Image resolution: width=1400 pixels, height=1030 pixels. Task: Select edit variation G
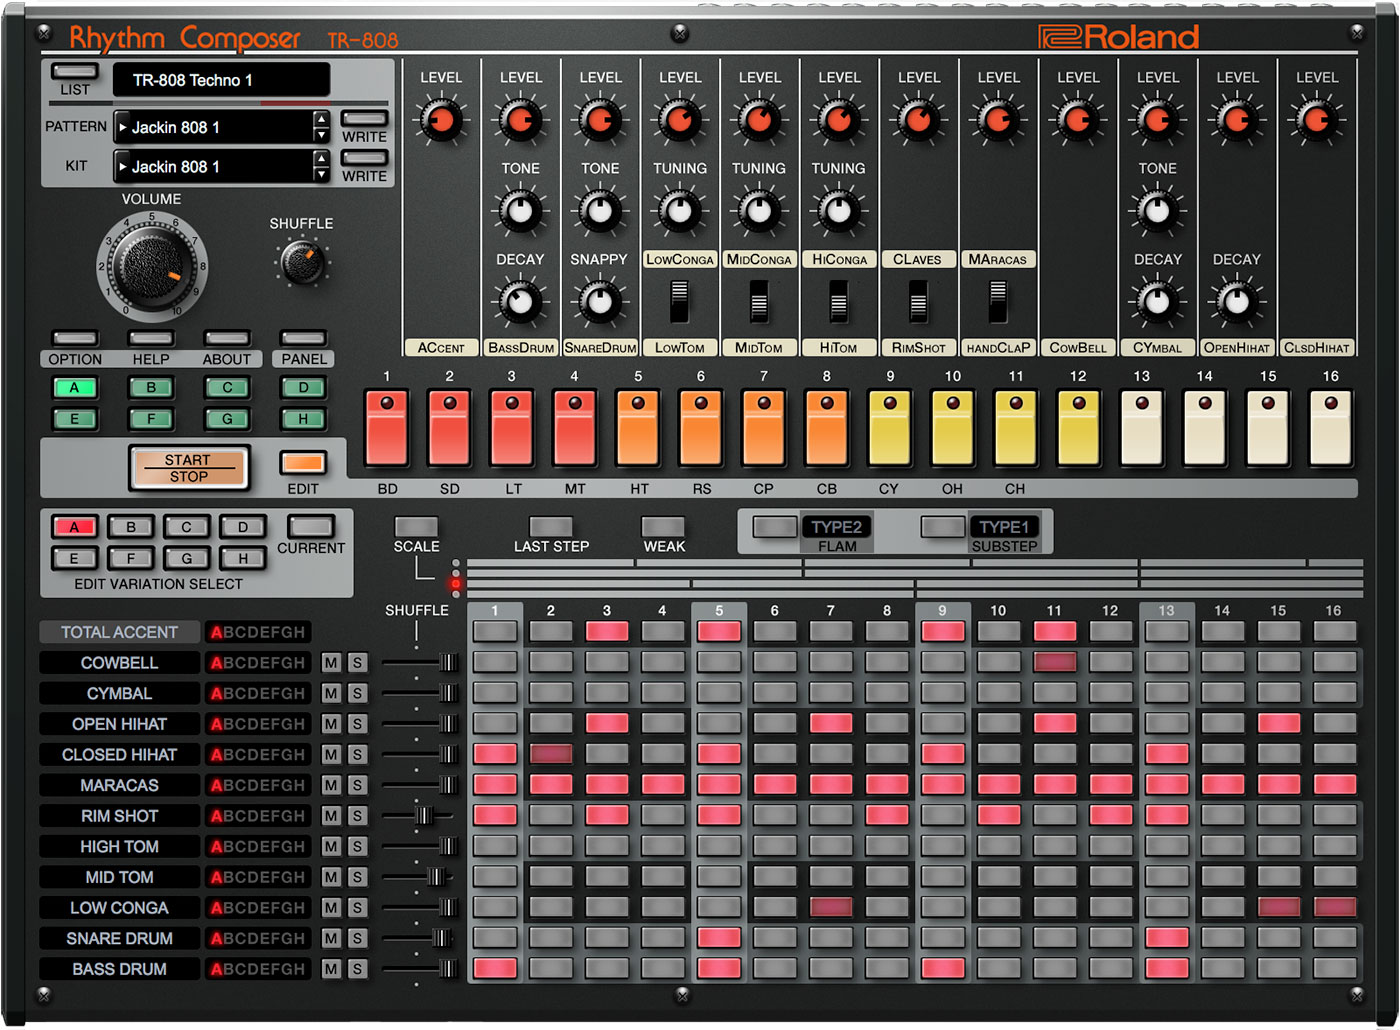[187, 558]
